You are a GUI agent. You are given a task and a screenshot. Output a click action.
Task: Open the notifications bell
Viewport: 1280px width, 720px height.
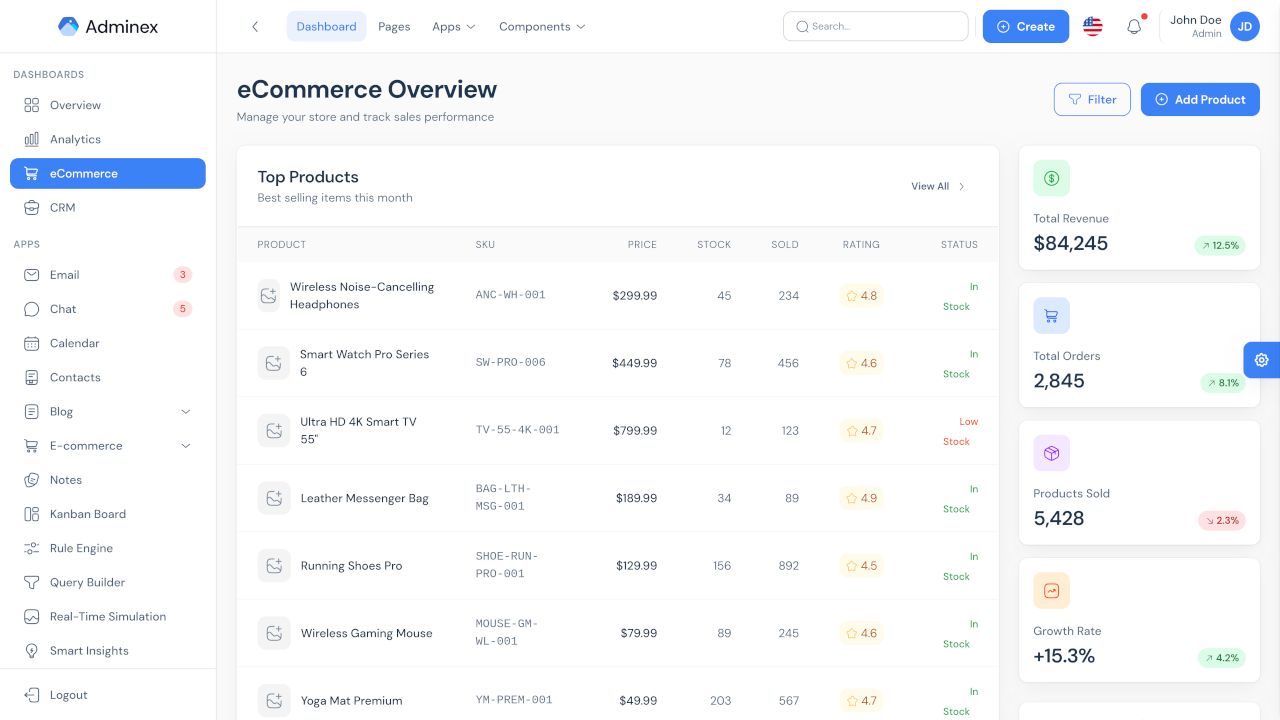point(1134,27)
